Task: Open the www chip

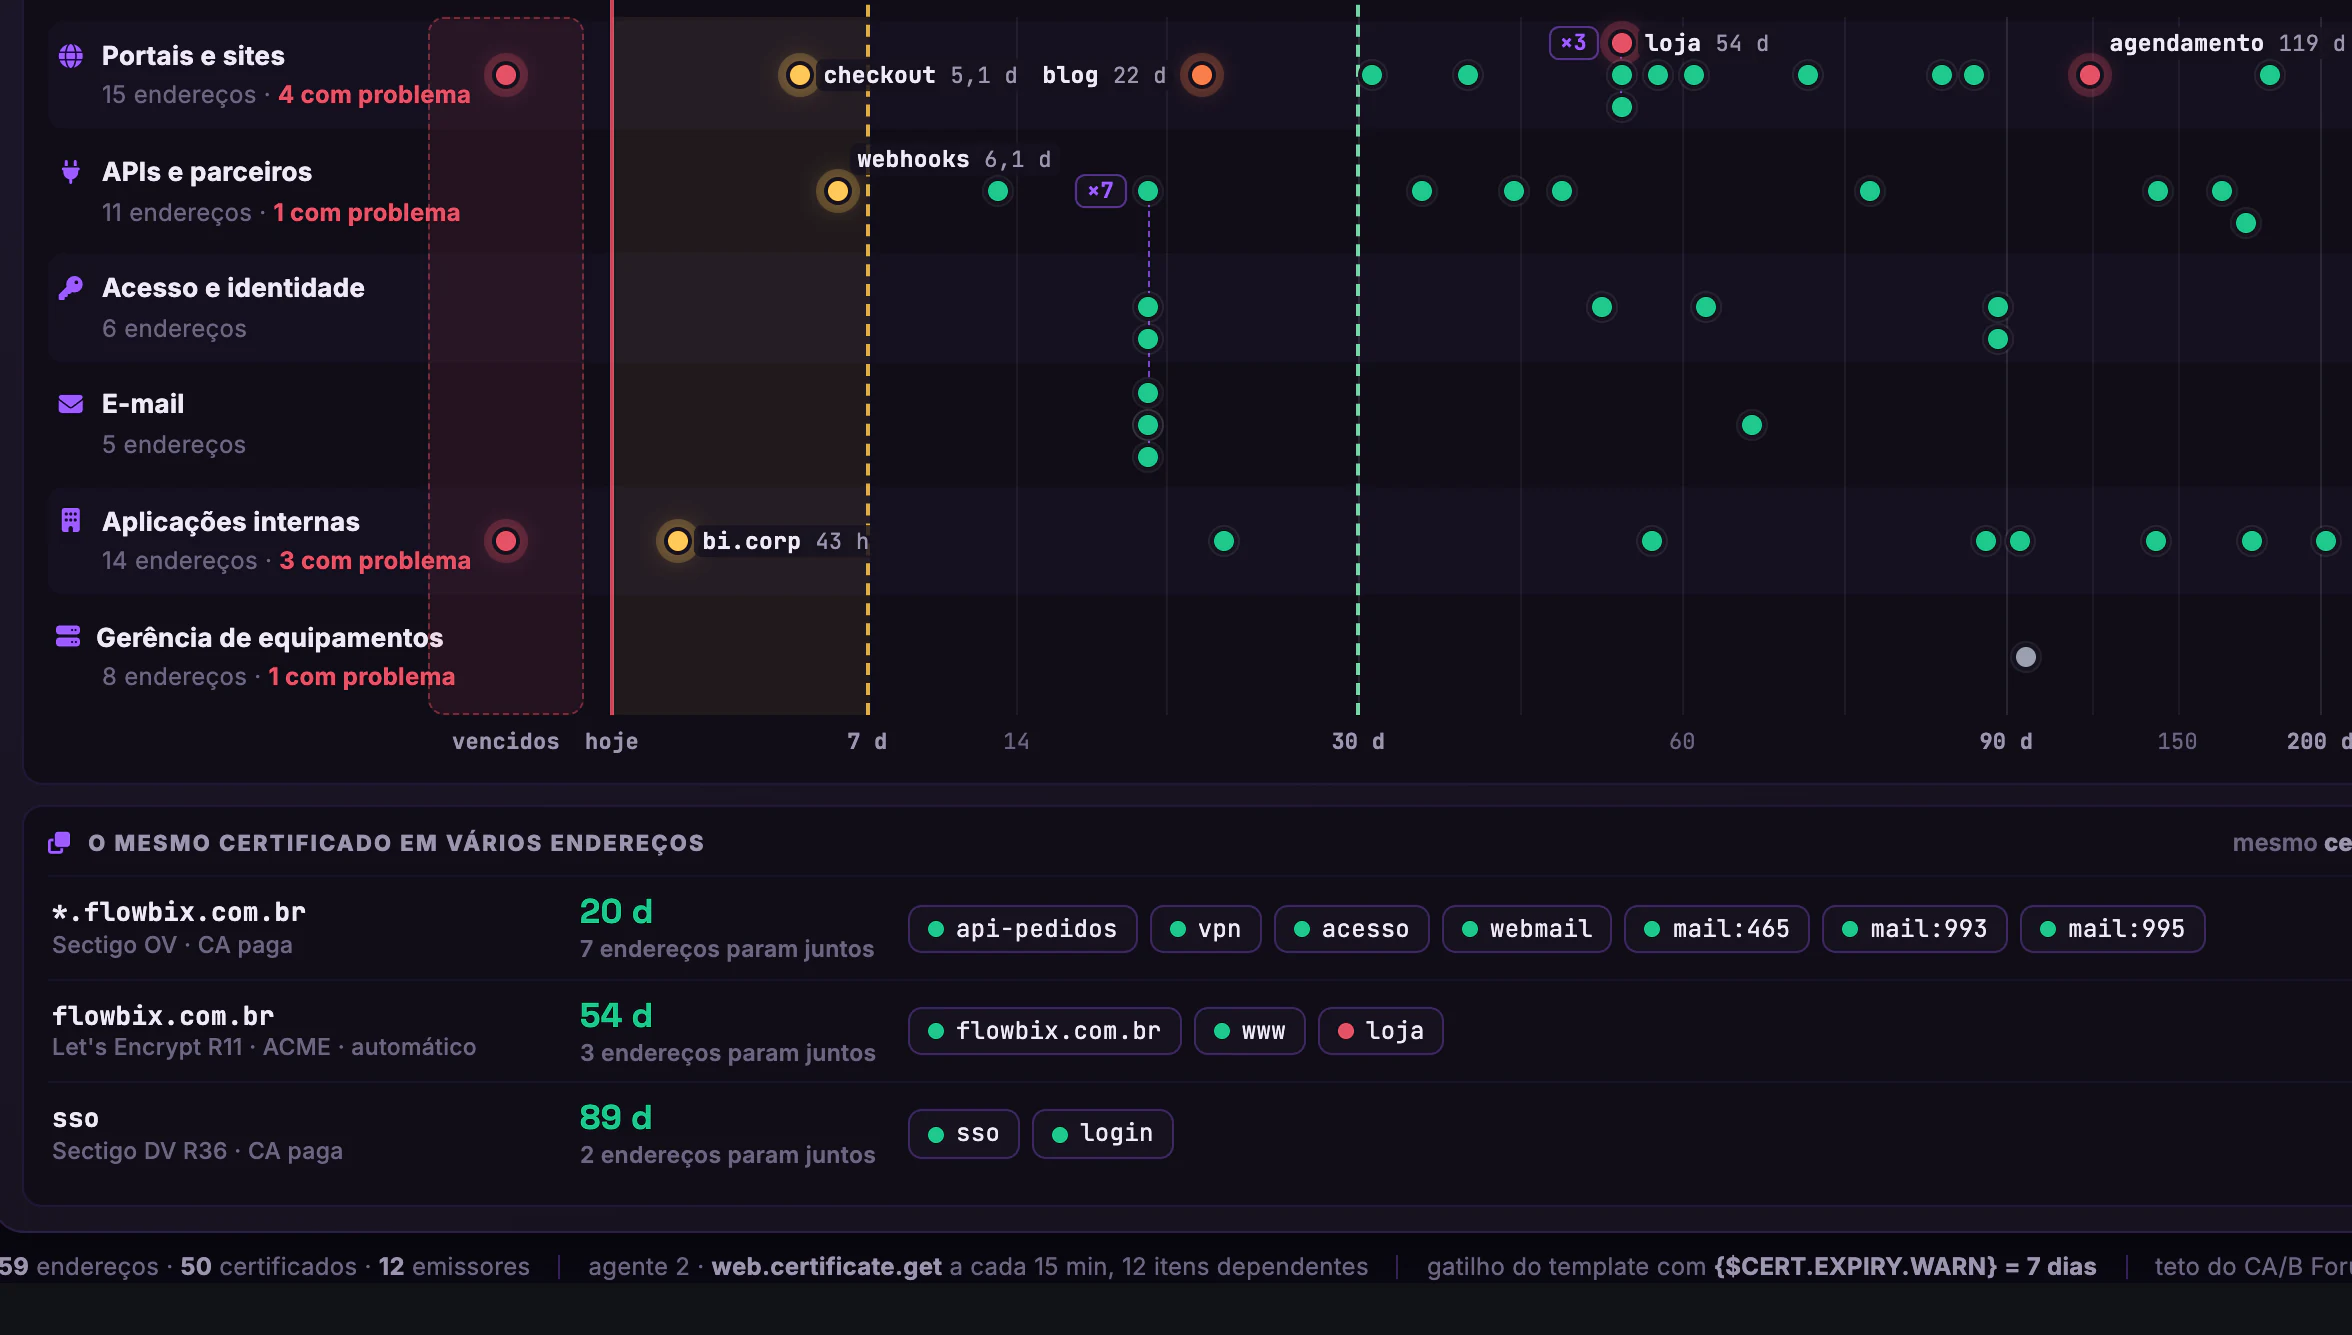Action: pos(1250,1031)
